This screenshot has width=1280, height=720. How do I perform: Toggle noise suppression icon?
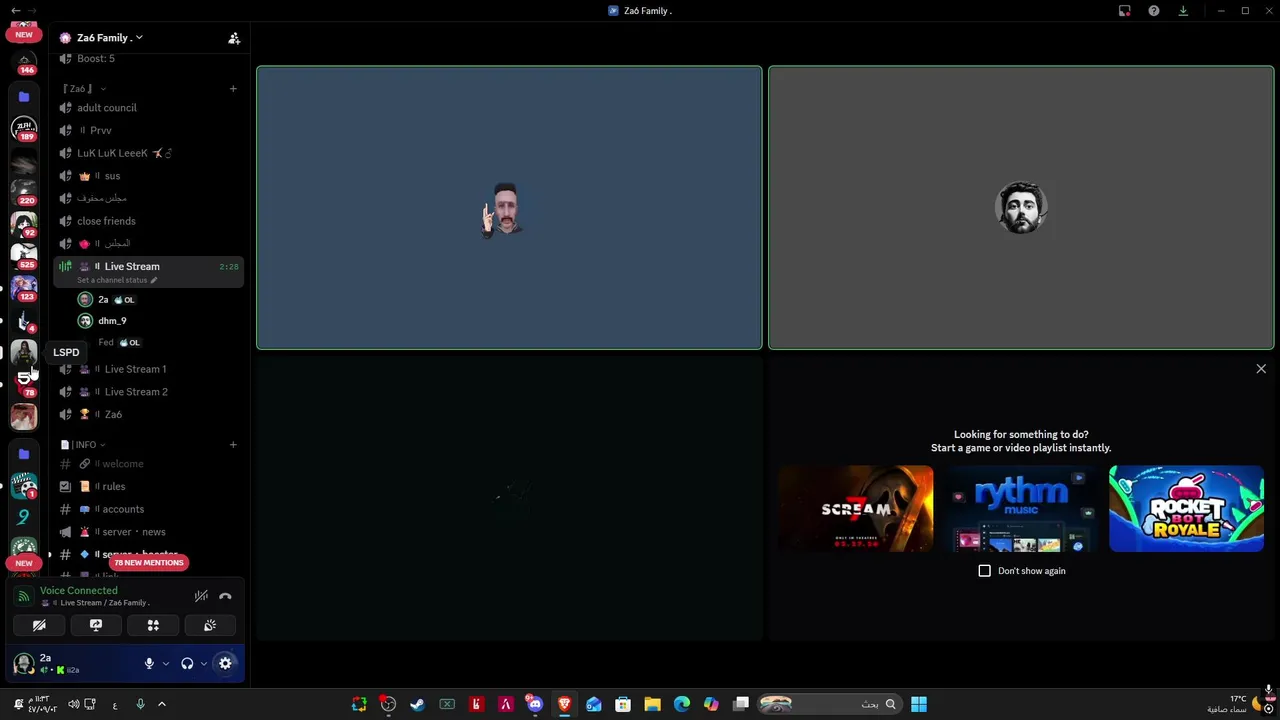click(201, 596)
